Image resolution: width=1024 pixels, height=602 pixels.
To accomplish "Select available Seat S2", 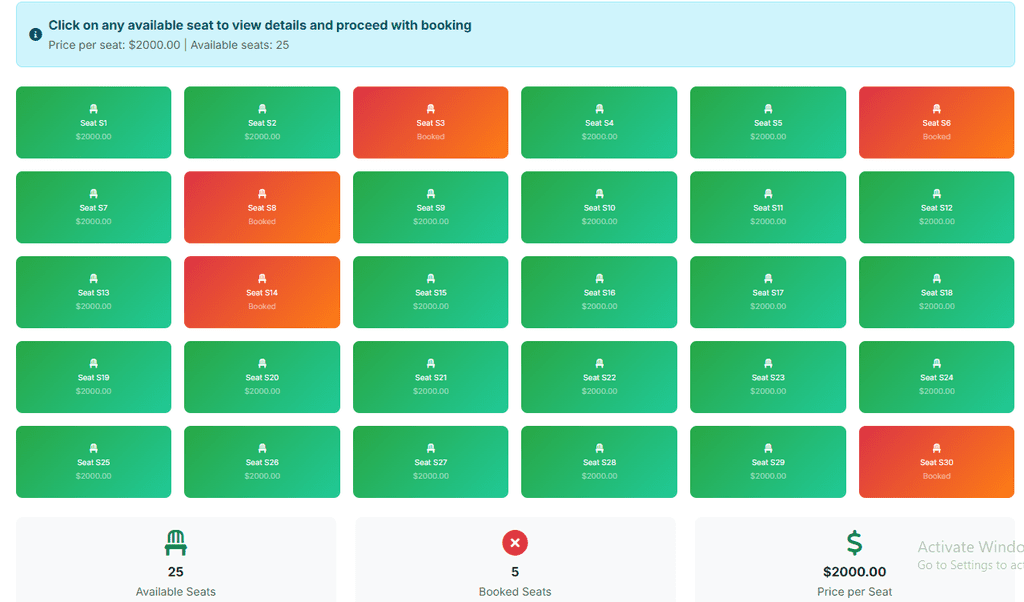I will [262, 123].
